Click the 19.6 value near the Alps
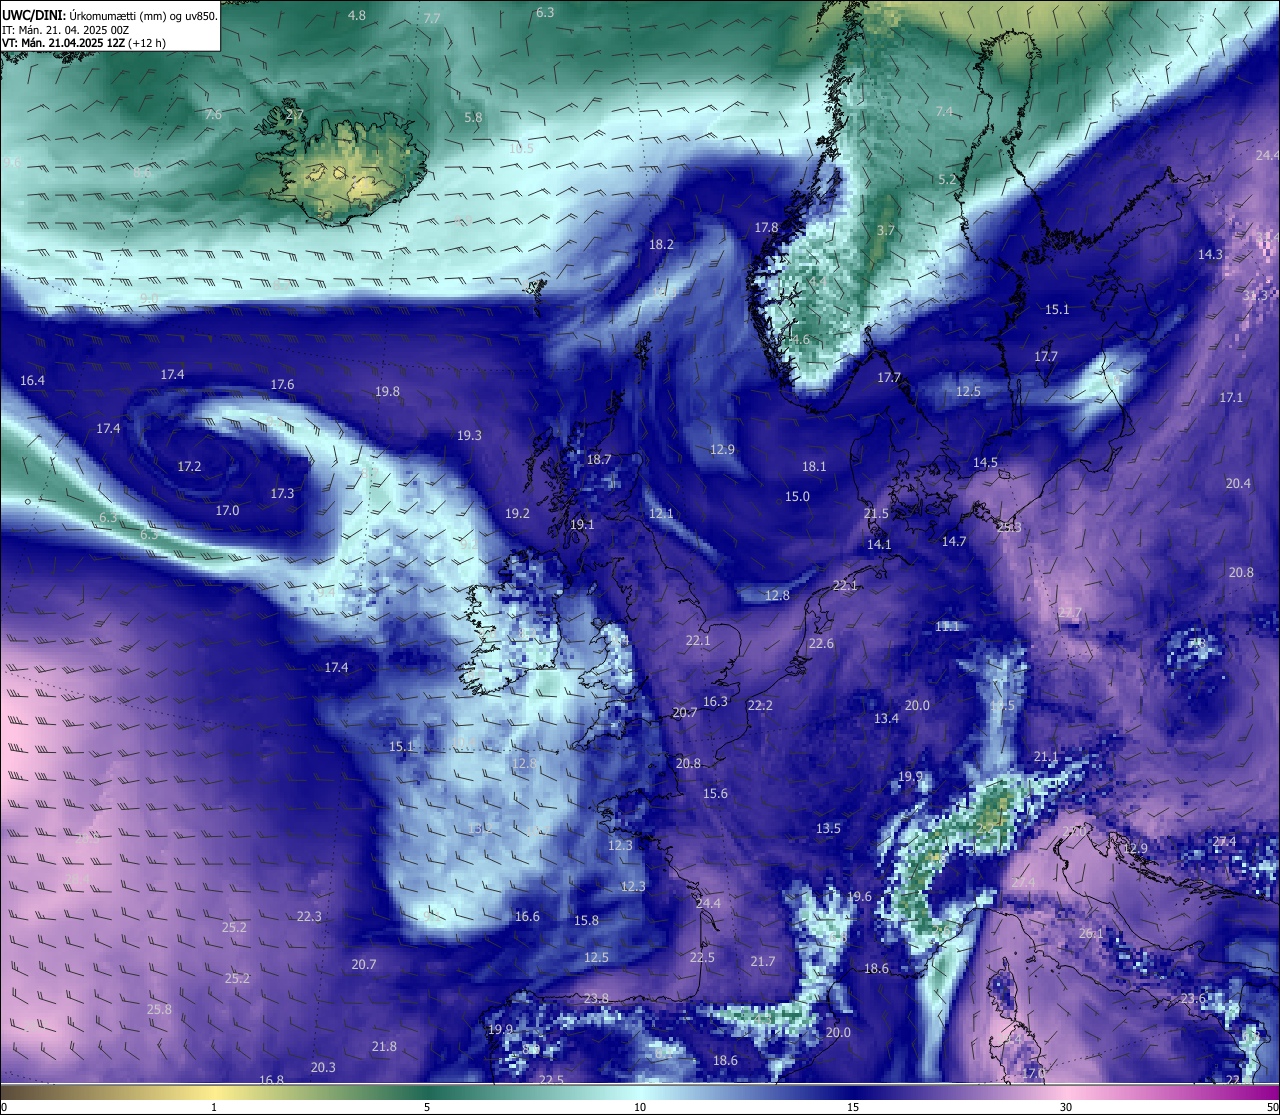The image size is (1280, 1115). [859, 896]
